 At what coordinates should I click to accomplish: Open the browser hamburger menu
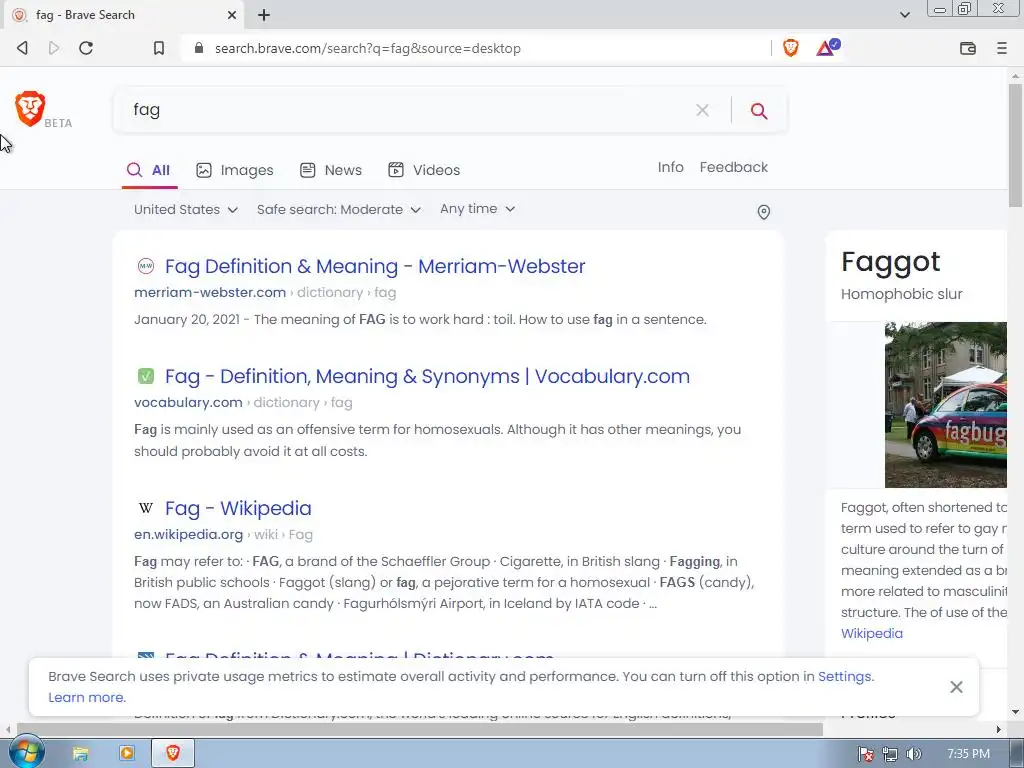tap(1002, 48)
